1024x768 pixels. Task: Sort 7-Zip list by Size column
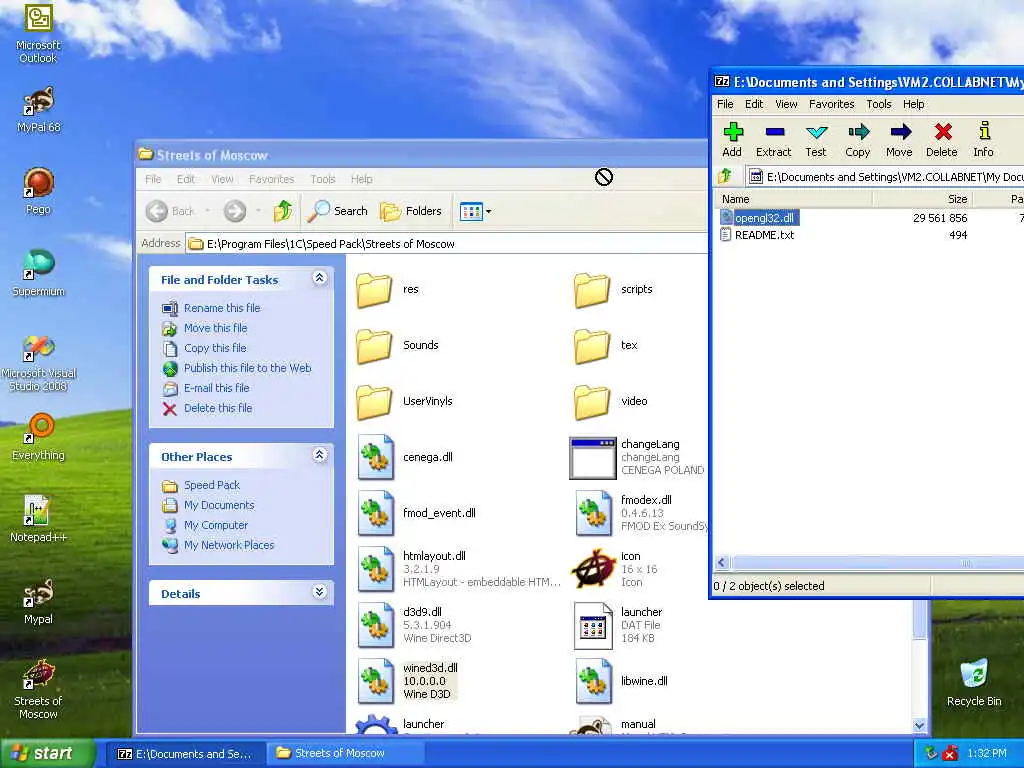[923, 199]
